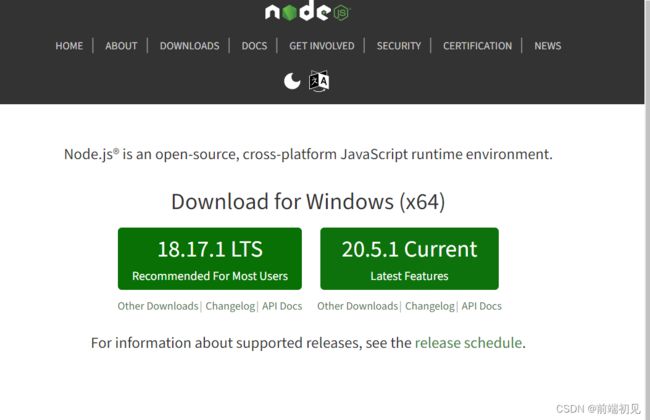The image size is (650, 420).
Task: Toggle dark mode with moon icon
Action: click(x=292, y=81)
